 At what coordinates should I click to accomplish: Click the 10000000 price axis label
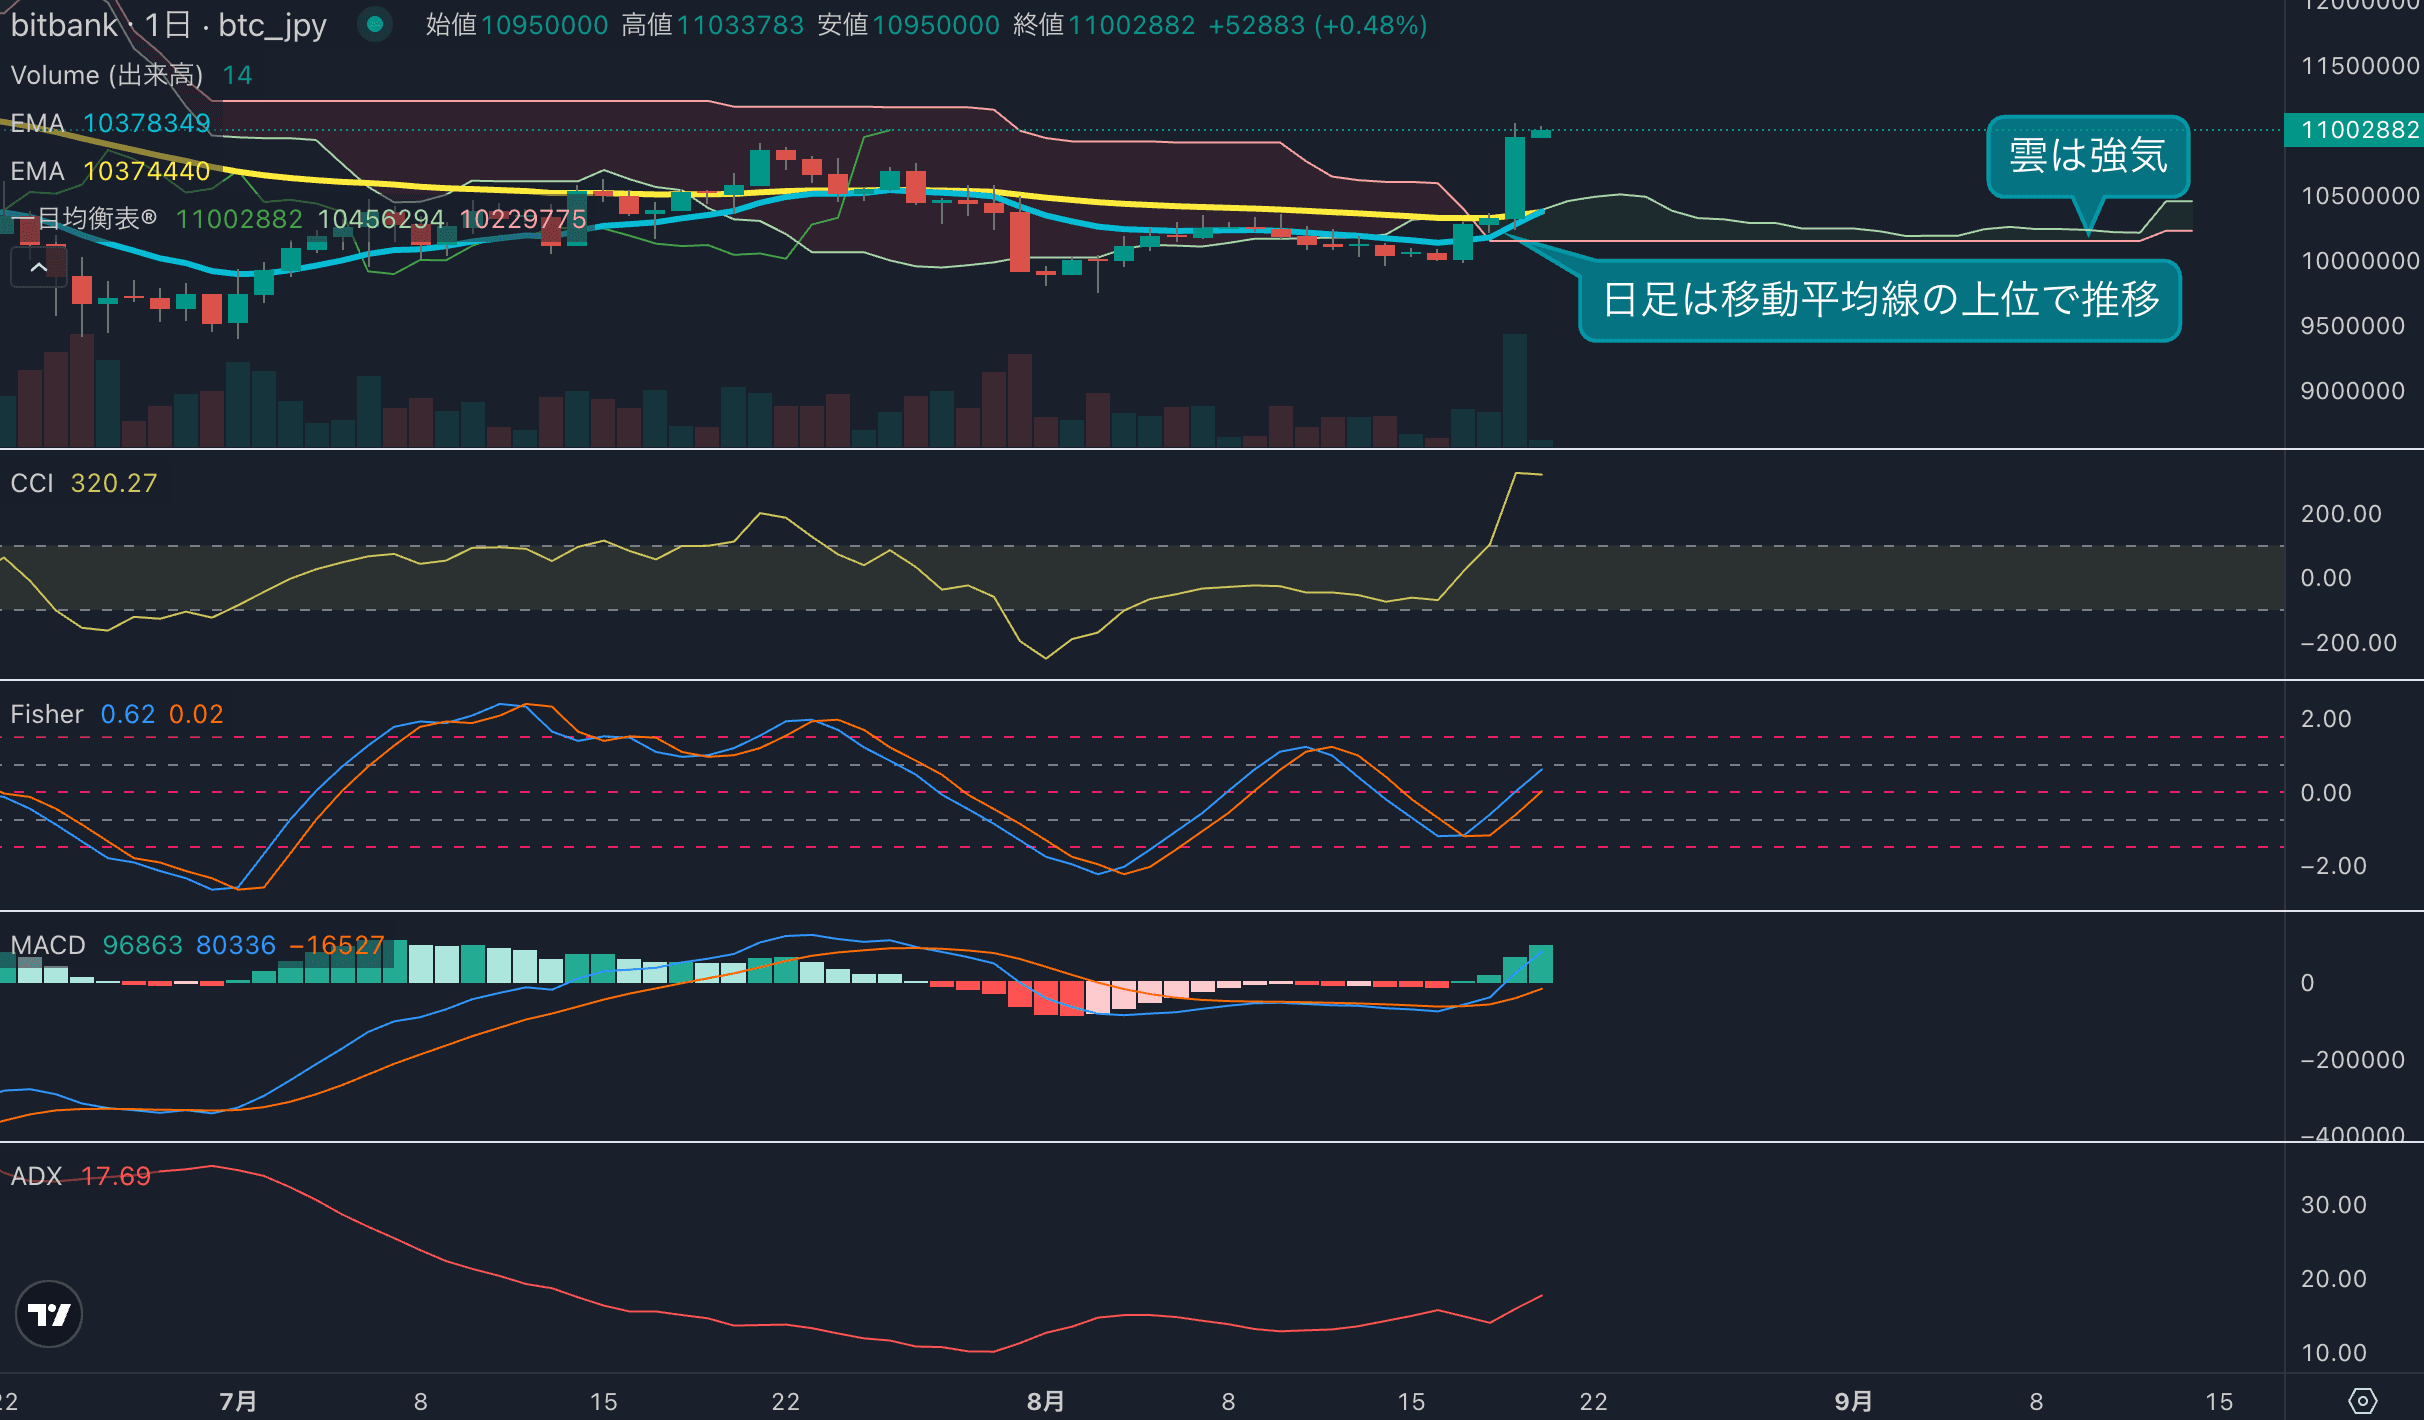pyautogui.click(x=2360, y=261)
